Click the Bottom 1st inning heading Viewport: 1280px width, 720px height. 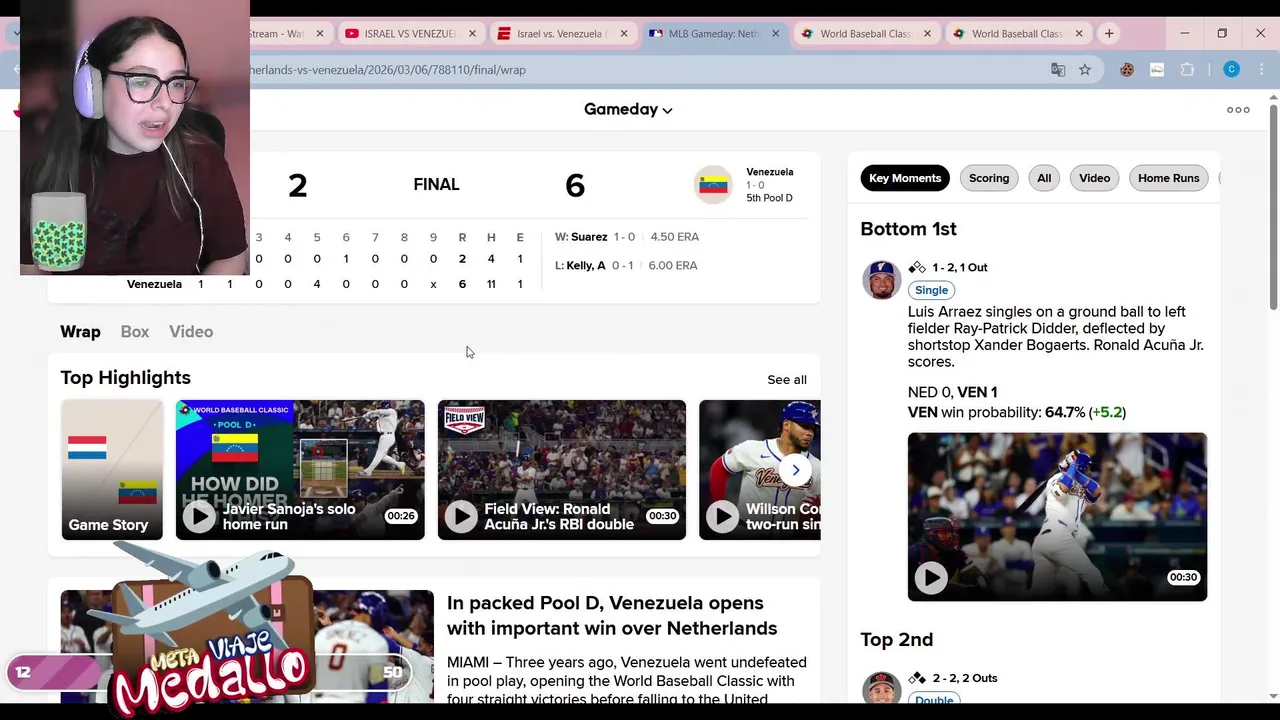pos(908,229)
